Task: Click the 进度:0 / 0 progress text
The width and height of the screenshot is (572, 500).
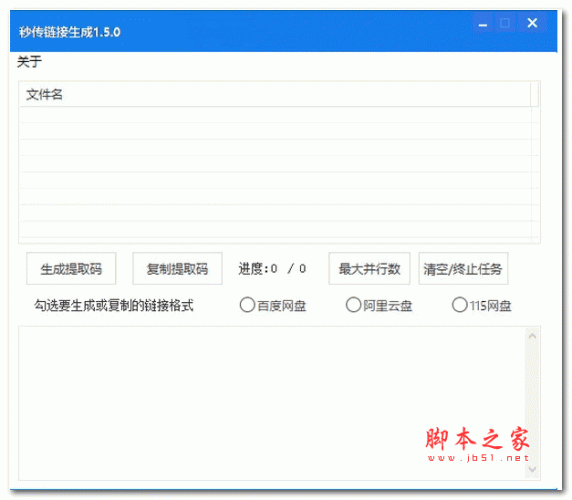Action: [x=272, y=269]
